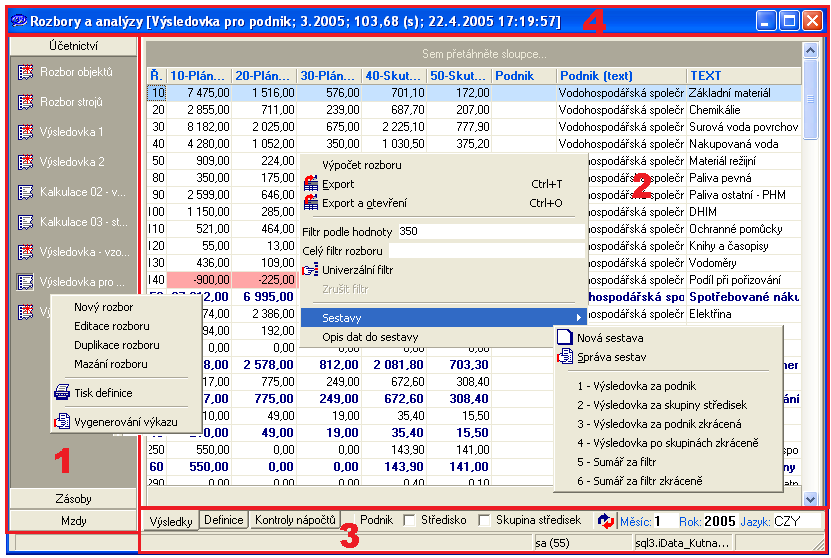The image size is (831, 558).
Task: Click the Tisk definice printer icon
Action: pyautogui.click(x=62, y=393)
